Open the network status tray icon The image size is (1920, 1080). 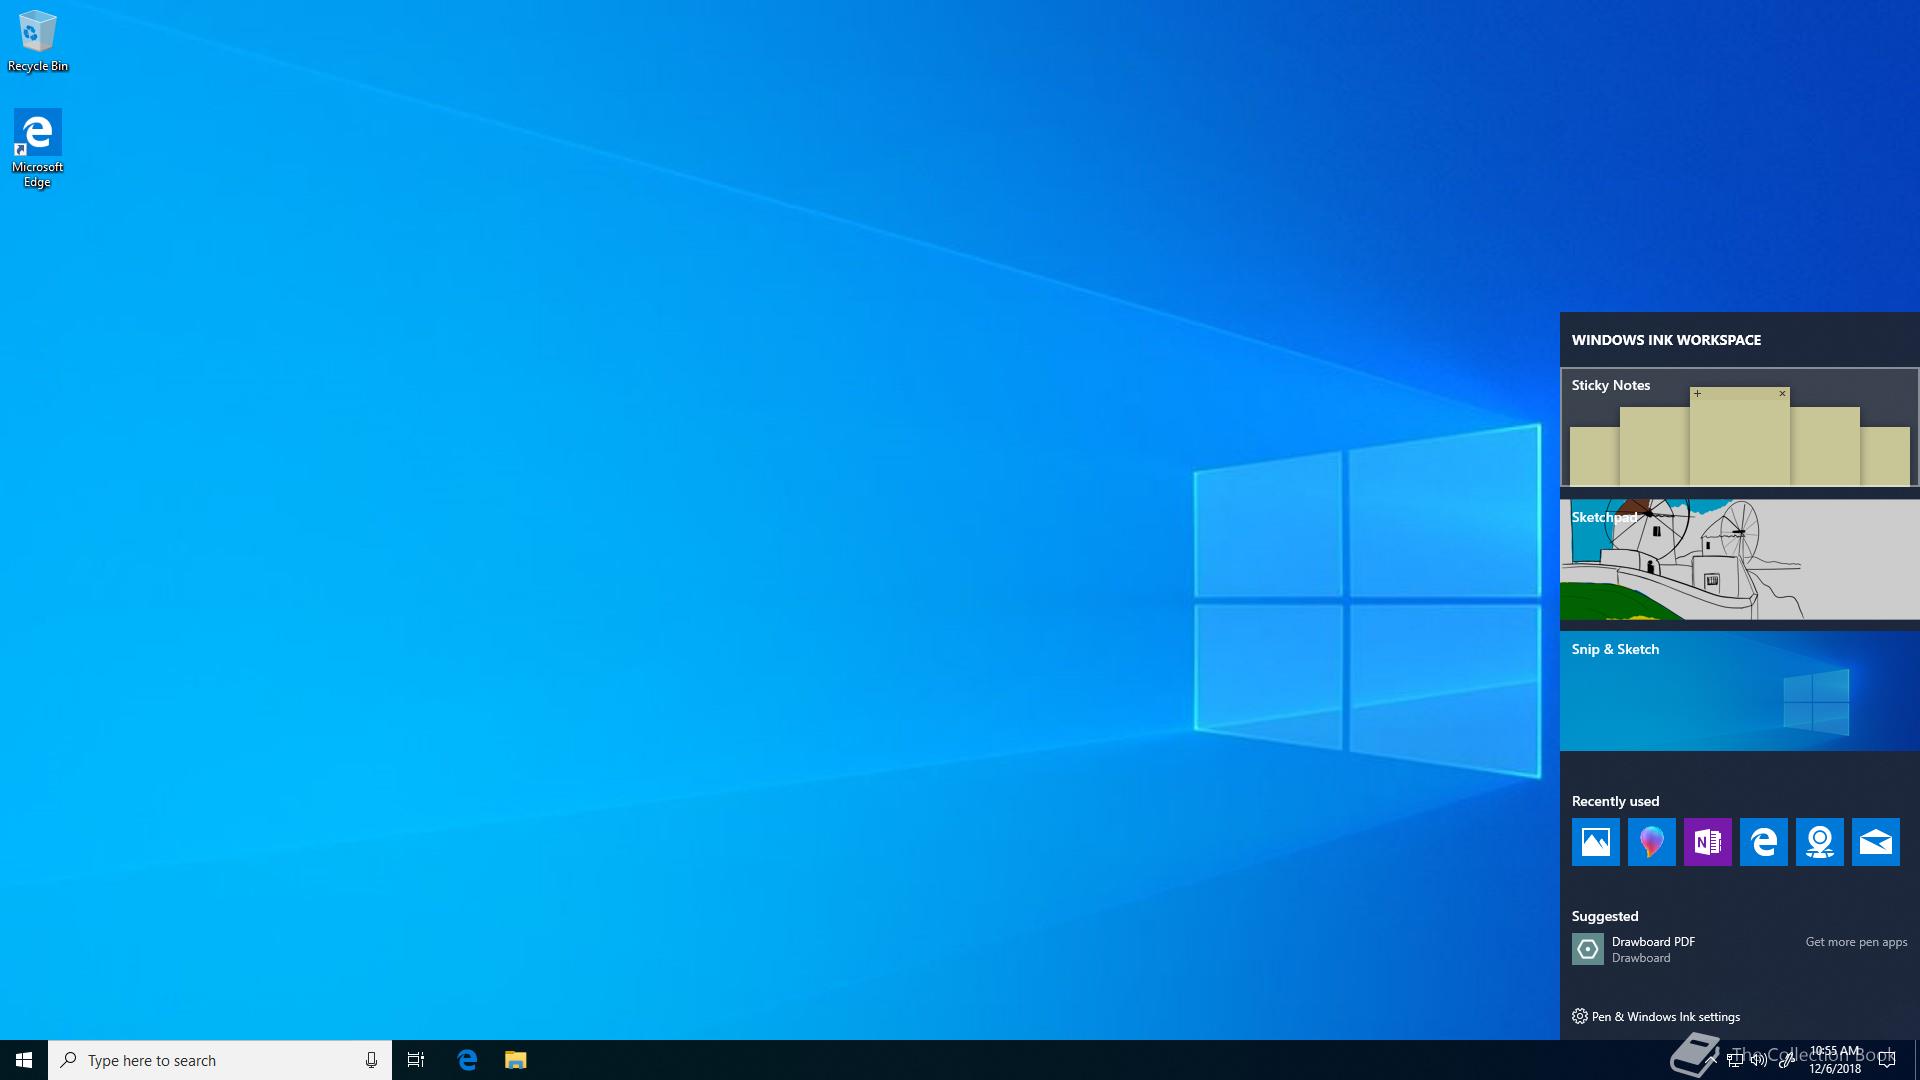[1735, 1060]
